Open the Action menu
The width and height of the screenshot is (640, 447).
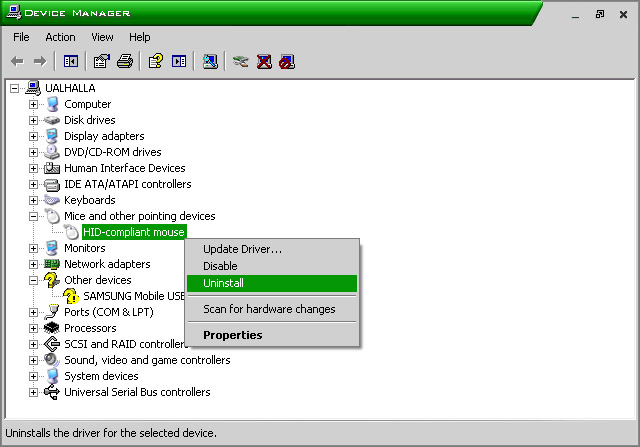pyautogui.click(x=60, y=37)
